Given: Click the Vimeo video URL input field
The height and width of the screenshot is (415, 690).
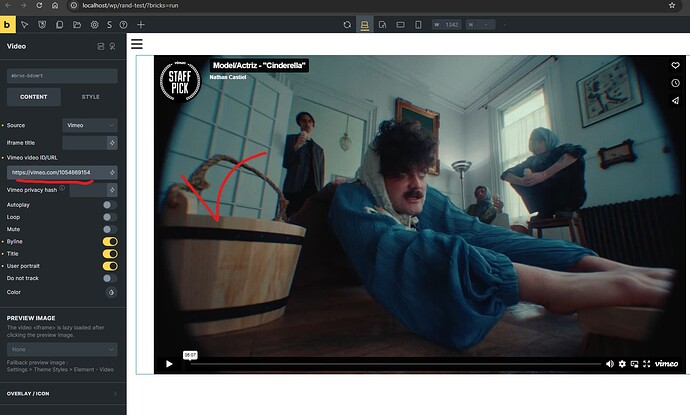Looking at the screenshot, I should [57, 173].
